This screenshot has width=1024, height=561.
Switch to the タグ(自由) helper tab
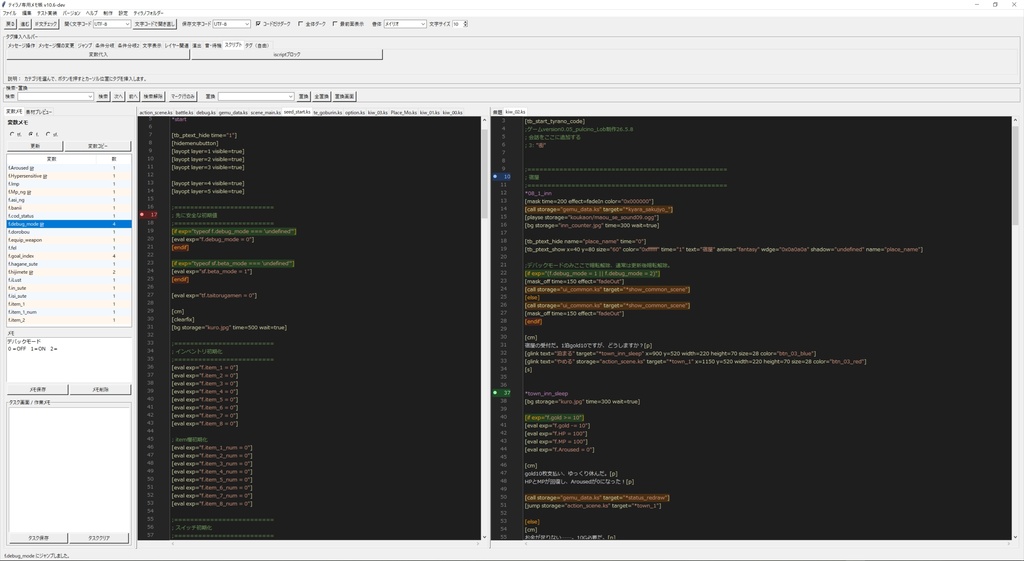click(257, 46)
